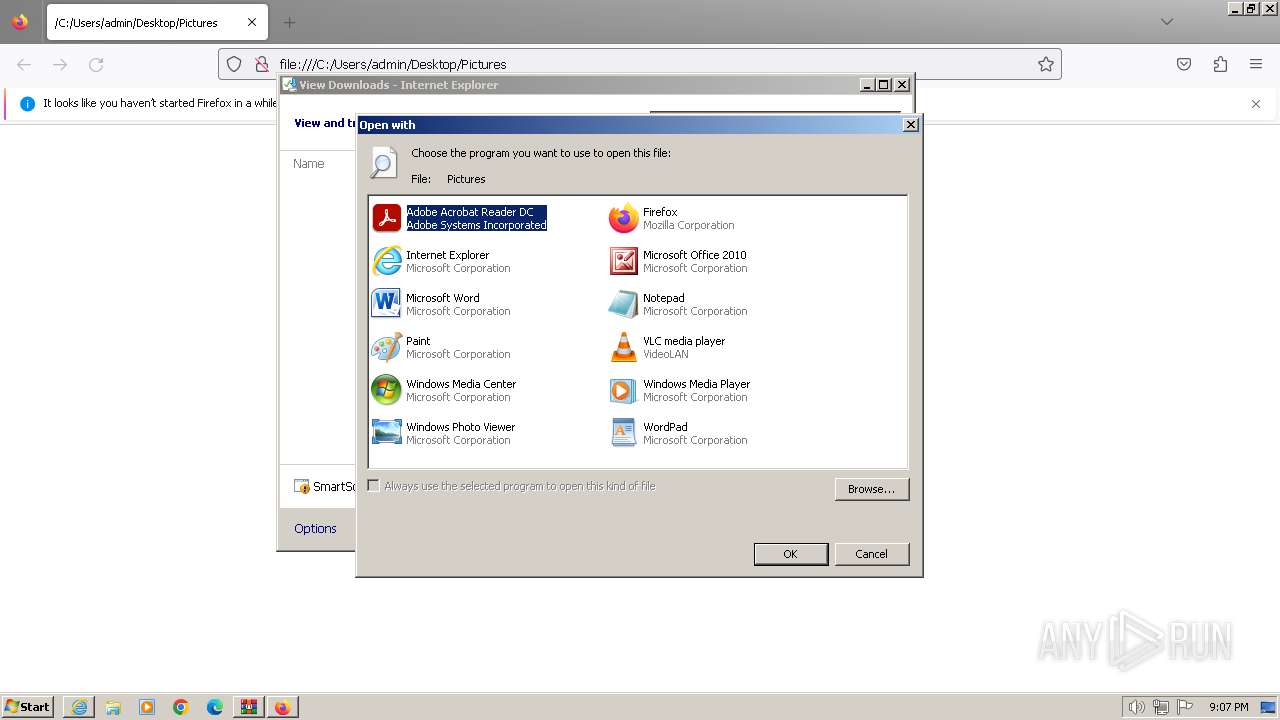This screenshot has width=1280, height=720.
Task: Open File Explorer from the taskbar
Action: coord(113,707)
